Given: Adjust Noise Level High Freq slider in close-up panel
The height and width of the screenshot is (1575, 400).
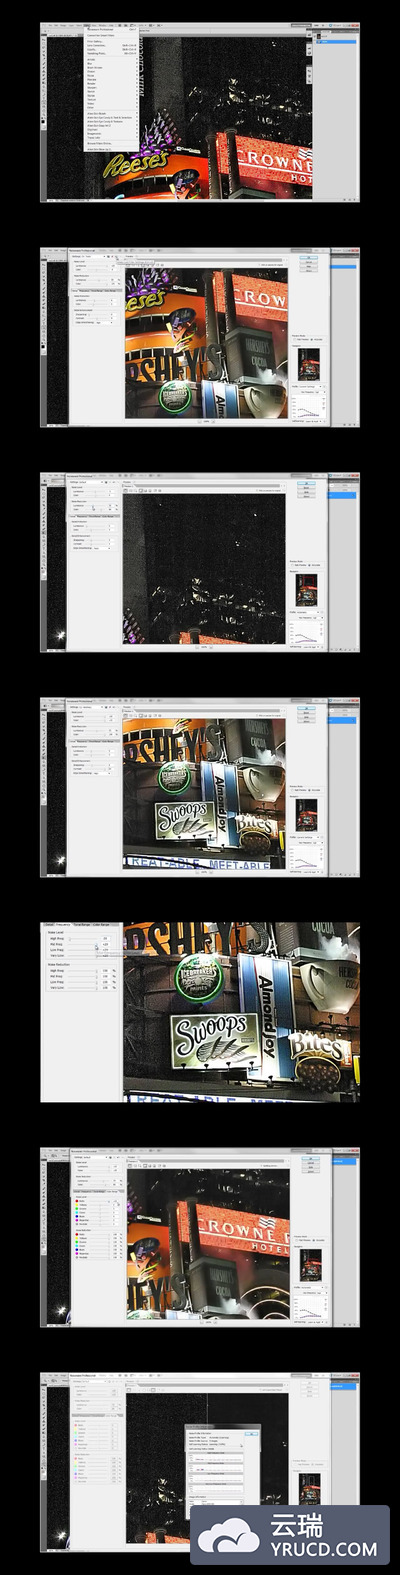Looking at the screenshot, I should point(83,939).
